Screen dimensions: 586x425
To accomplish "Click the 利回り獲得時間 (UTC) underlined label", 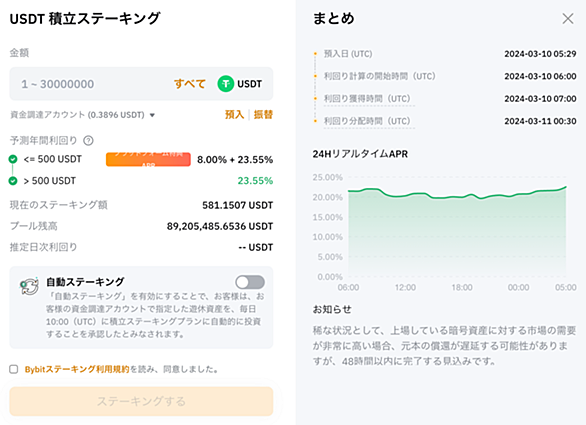I will (x=367, y=99).
